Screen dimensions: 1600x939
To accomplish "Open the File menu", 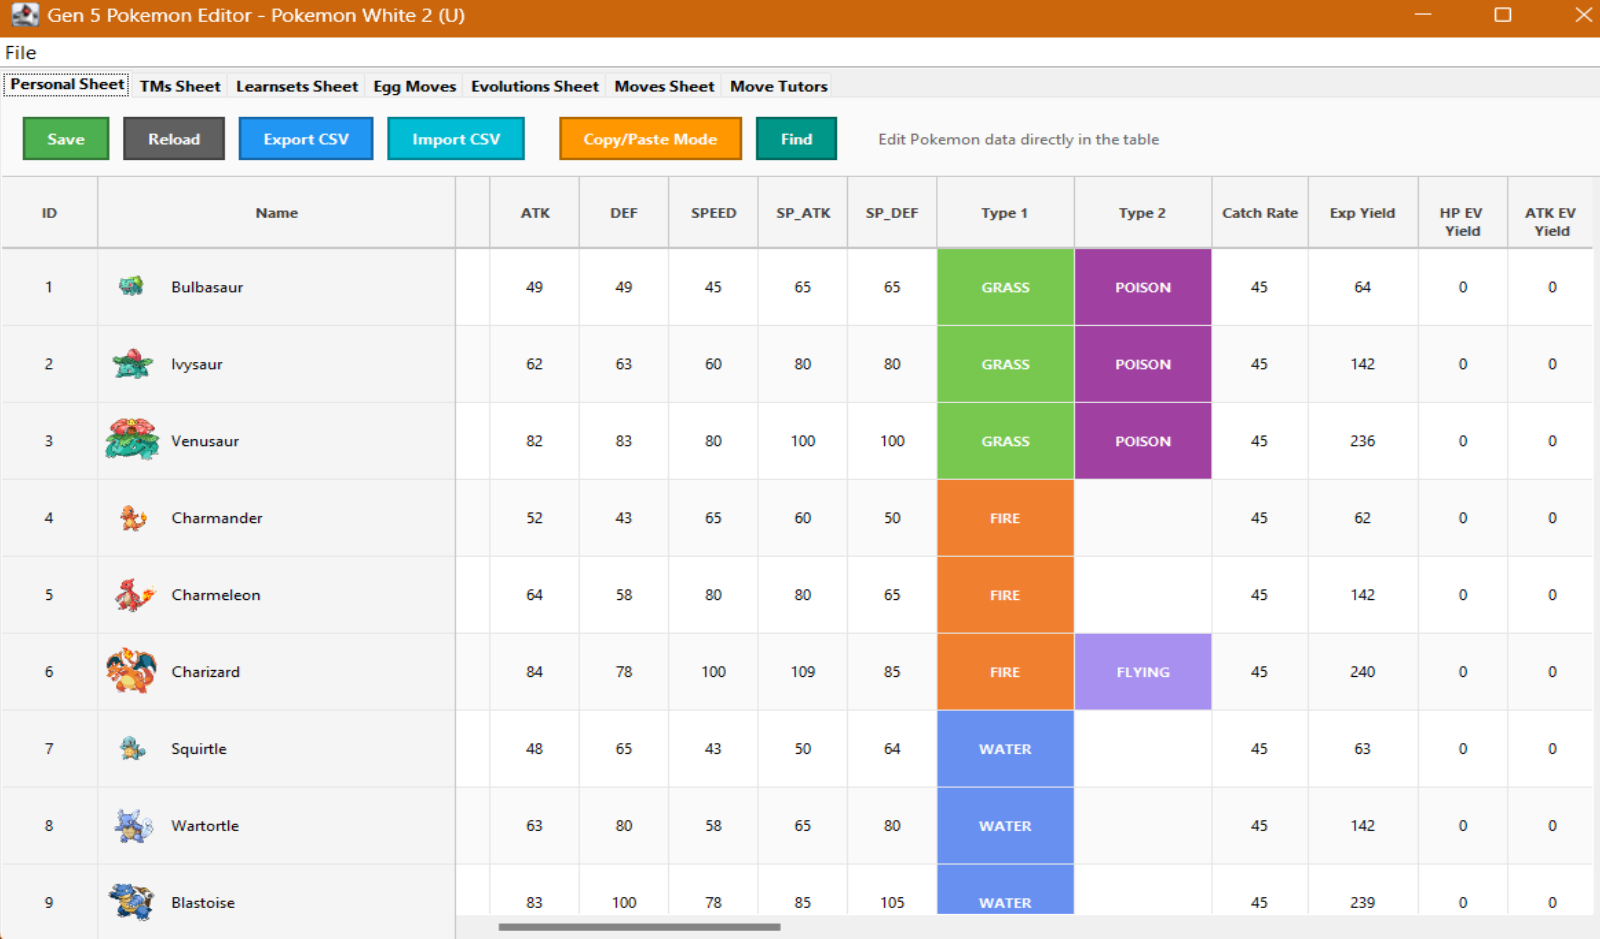I will pyautogui.click(x=21, y=53).
